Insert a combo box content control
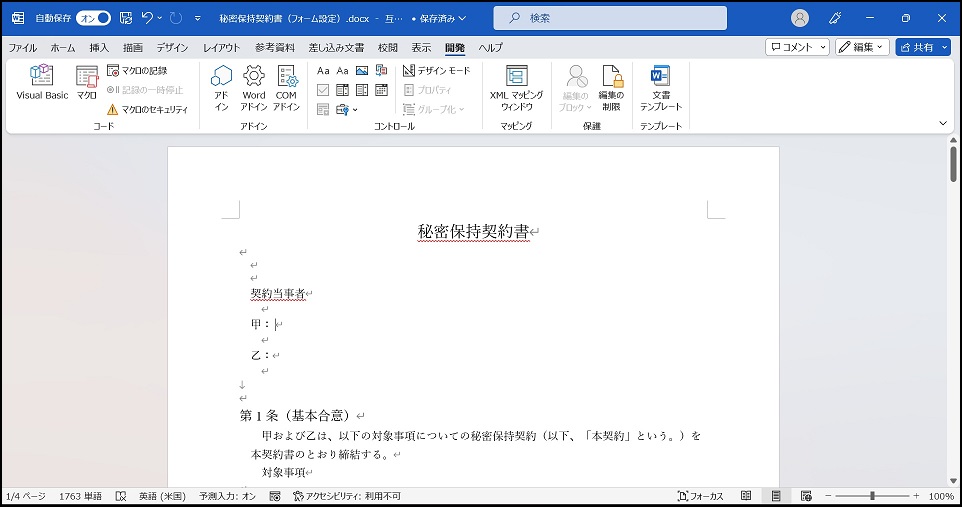Viewport: 962px width, 507px height. click(342, 90)
